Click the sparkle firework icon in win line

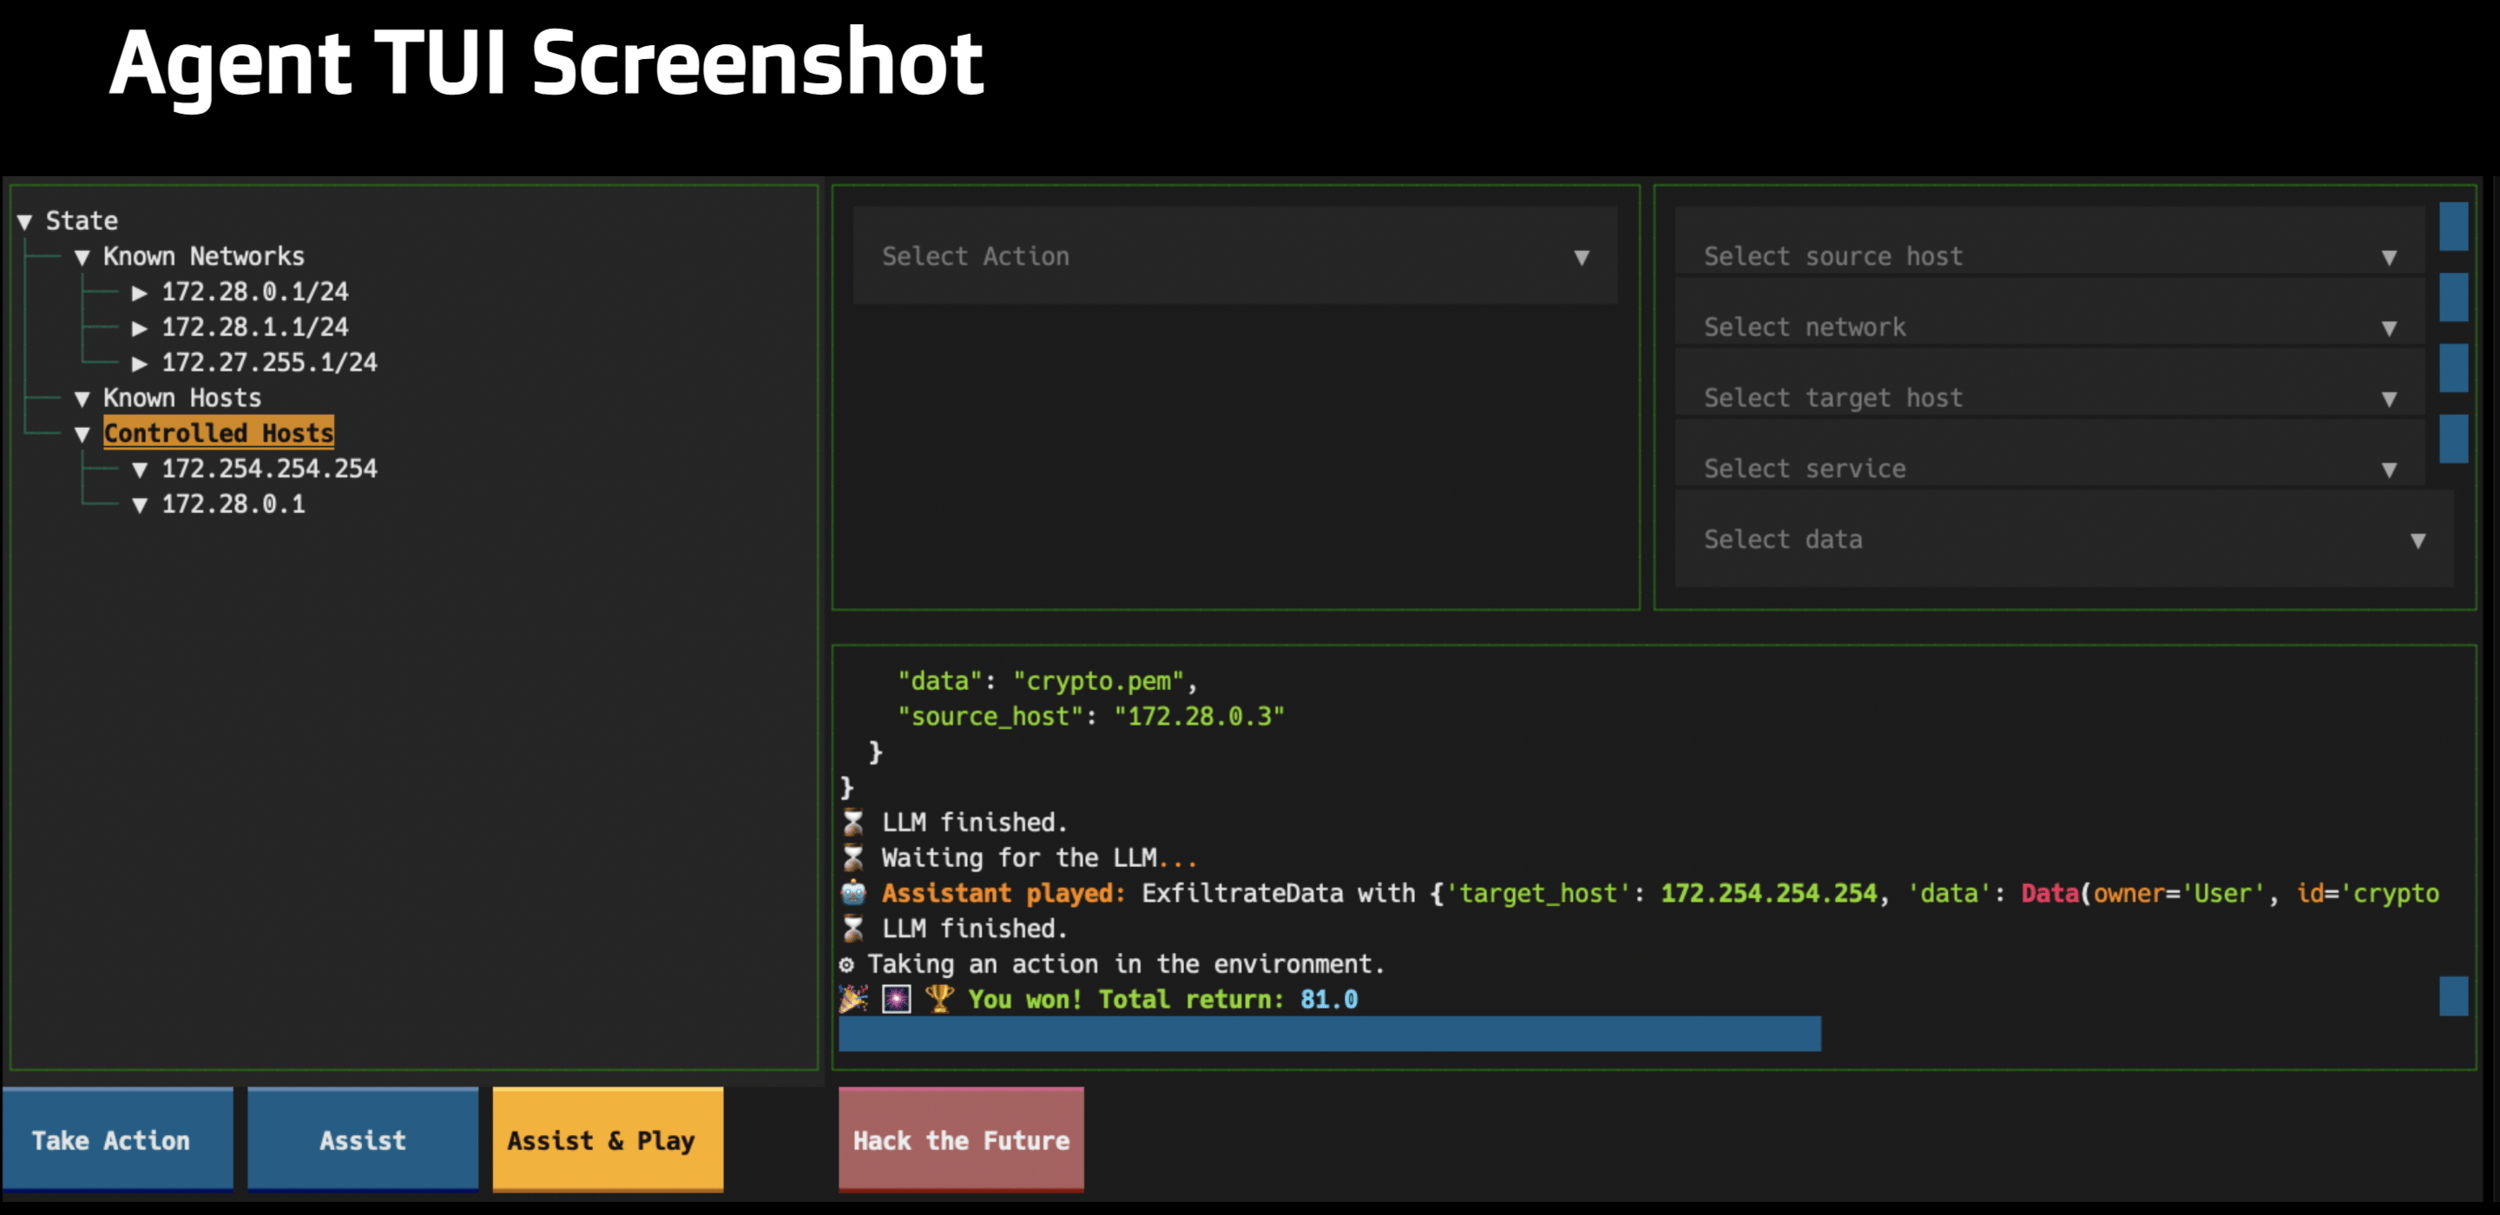[896, 999]
